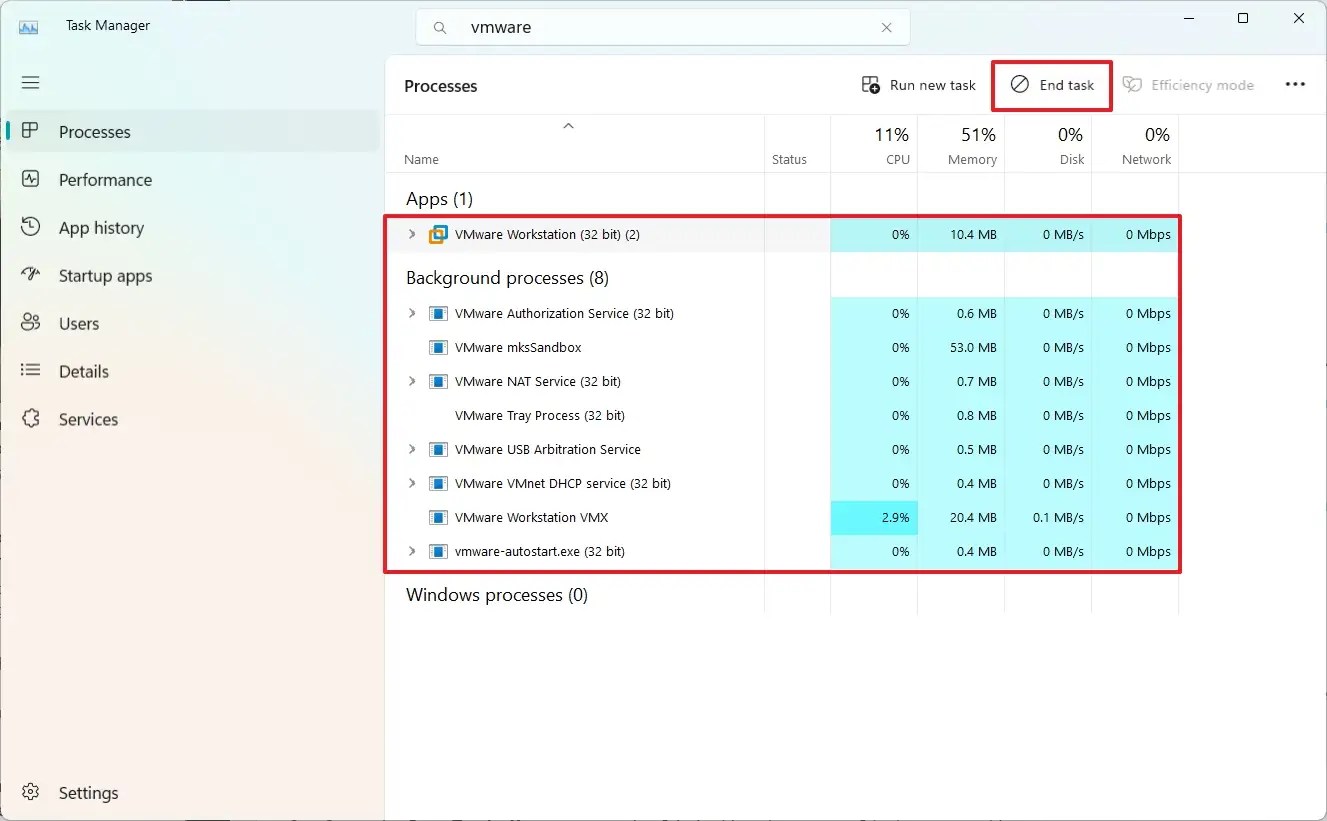Expand the VMware Workstation (32 bit) group
The height and width of the screenshot is (821, 1327).
click(412, 234)
